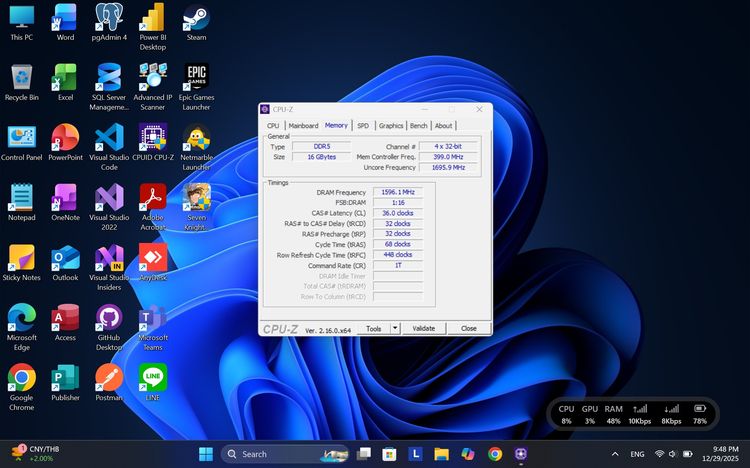Image resolution: width=750 pixels, height=468 pixels.
Task: Switch to the SPD tab
Action: point(363,126)
